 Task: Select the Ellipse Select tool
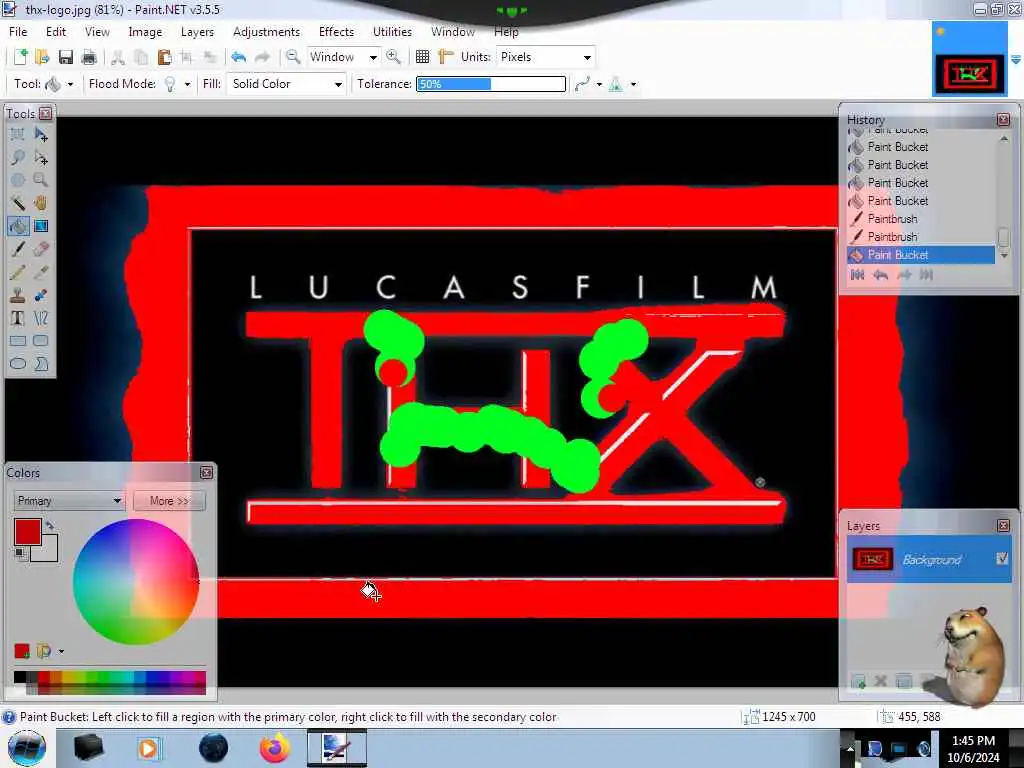(x=18, y=180)
